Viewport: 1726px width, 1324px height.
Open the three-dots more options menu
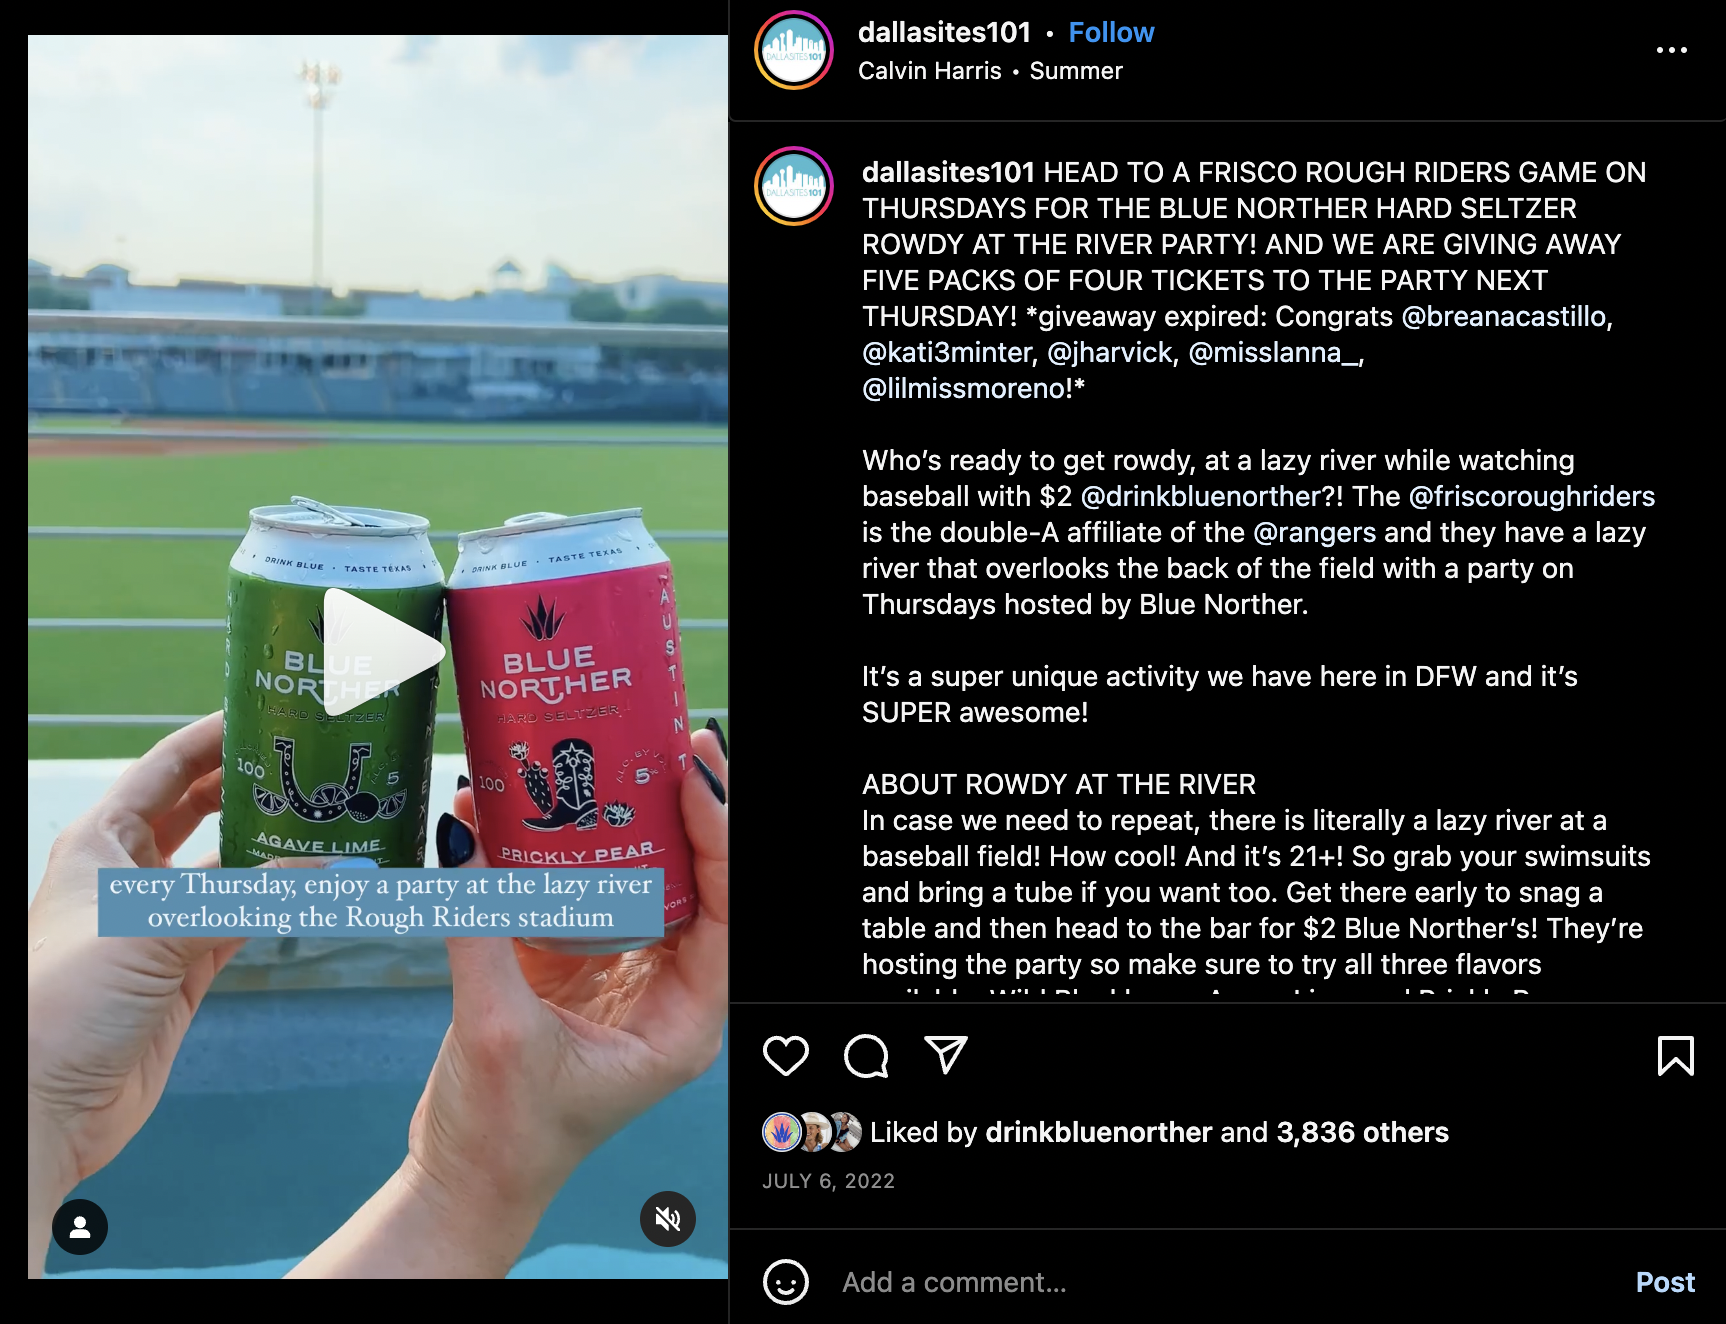[x=1672, y=50]
